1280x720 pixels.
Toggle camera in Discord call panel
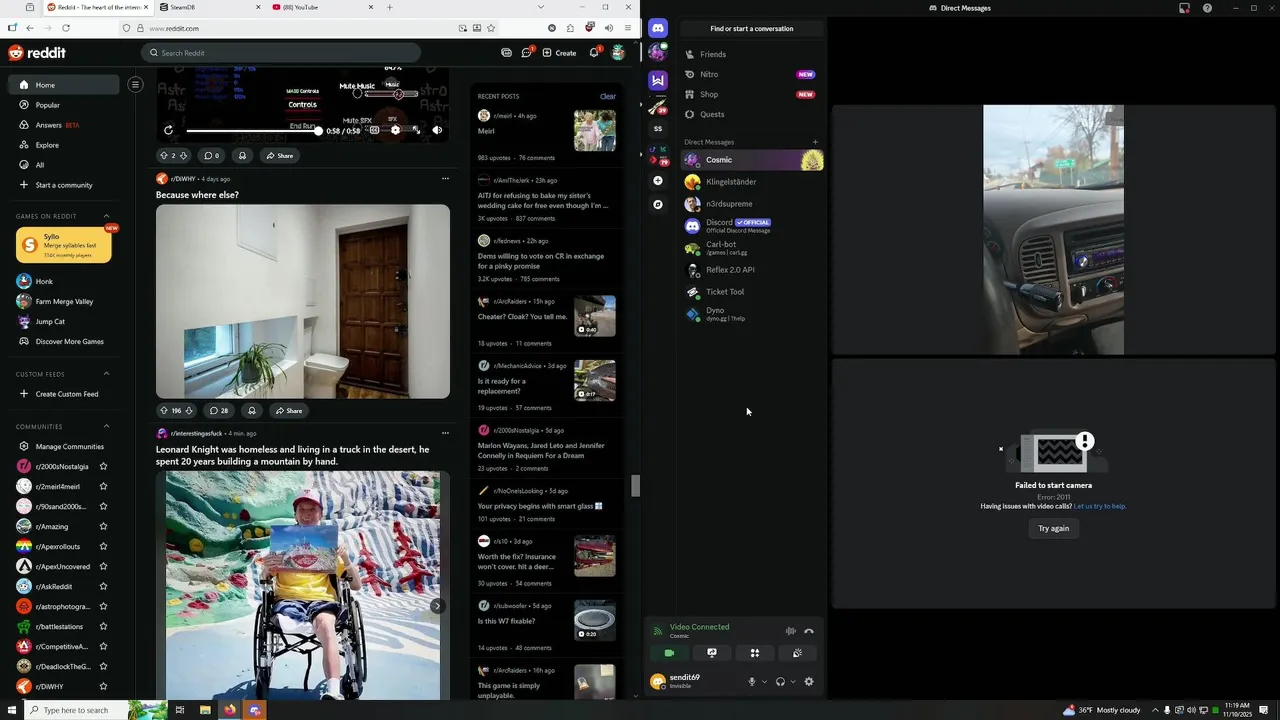tap(669, 653)
